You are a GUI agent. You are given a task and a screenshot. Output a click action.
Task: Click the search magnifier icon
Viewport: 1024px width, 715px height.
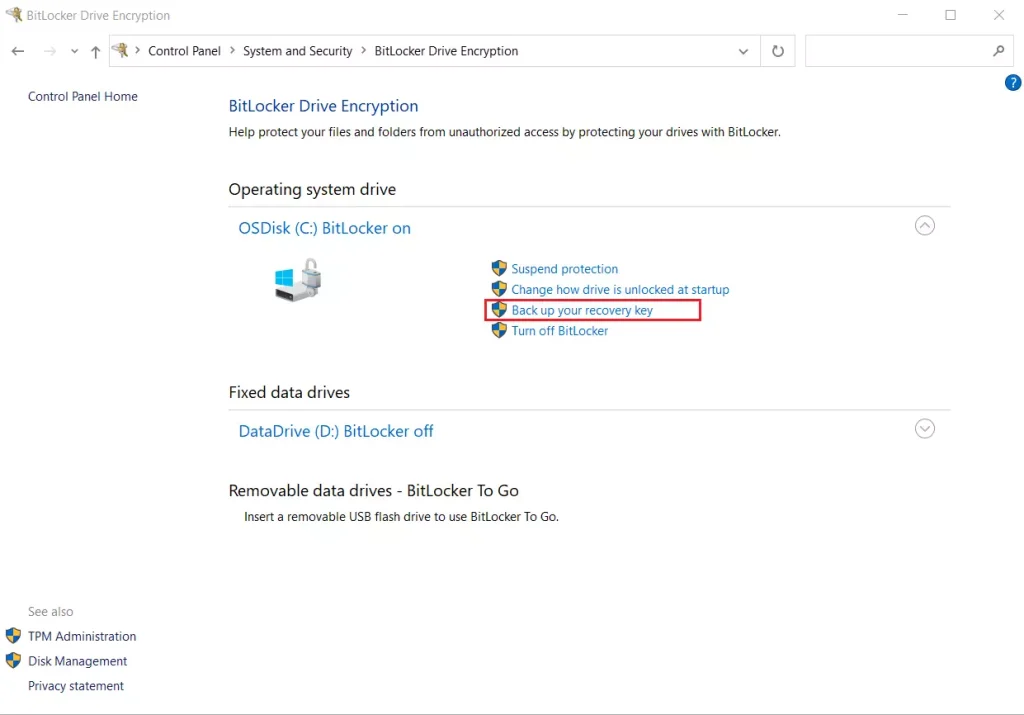click(x=999, y=51)
